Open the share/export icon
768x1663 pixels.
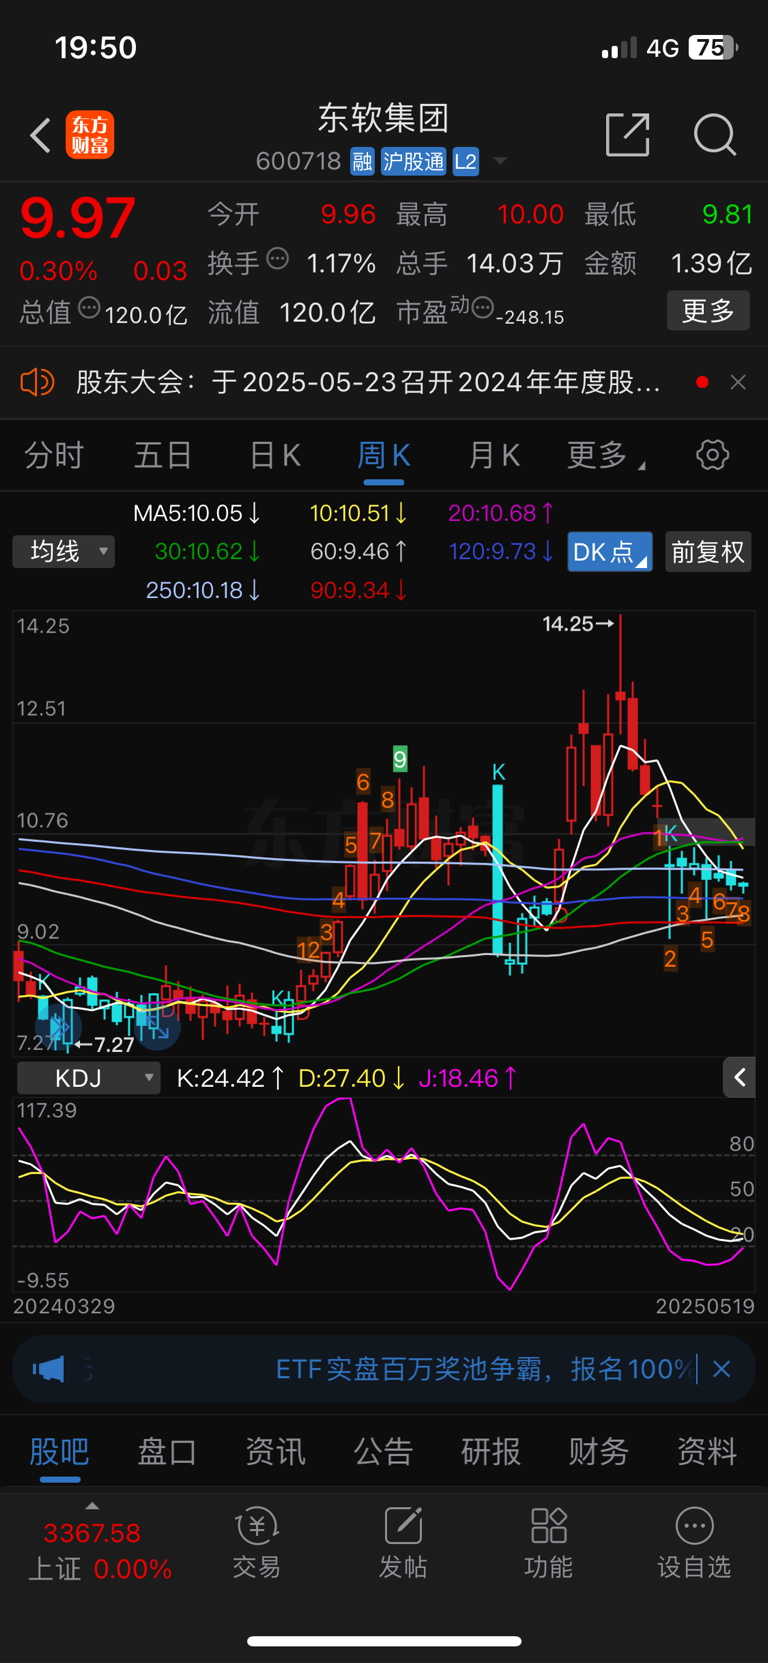628,134
